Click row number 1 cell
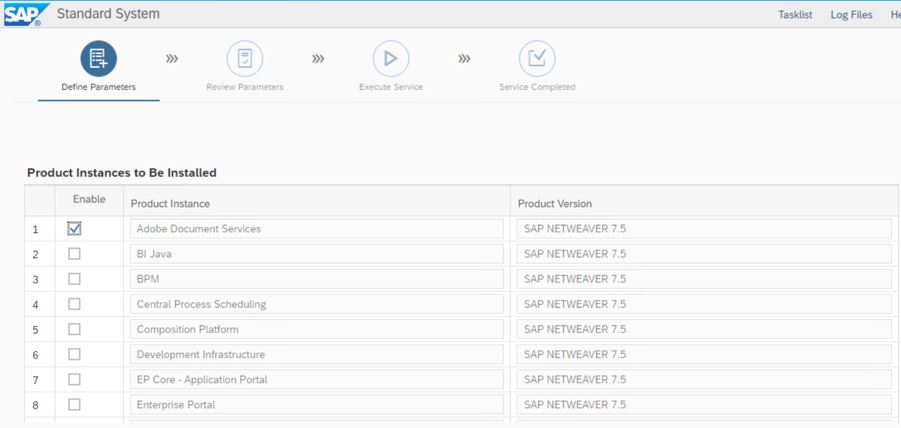 tap(40, 229)
